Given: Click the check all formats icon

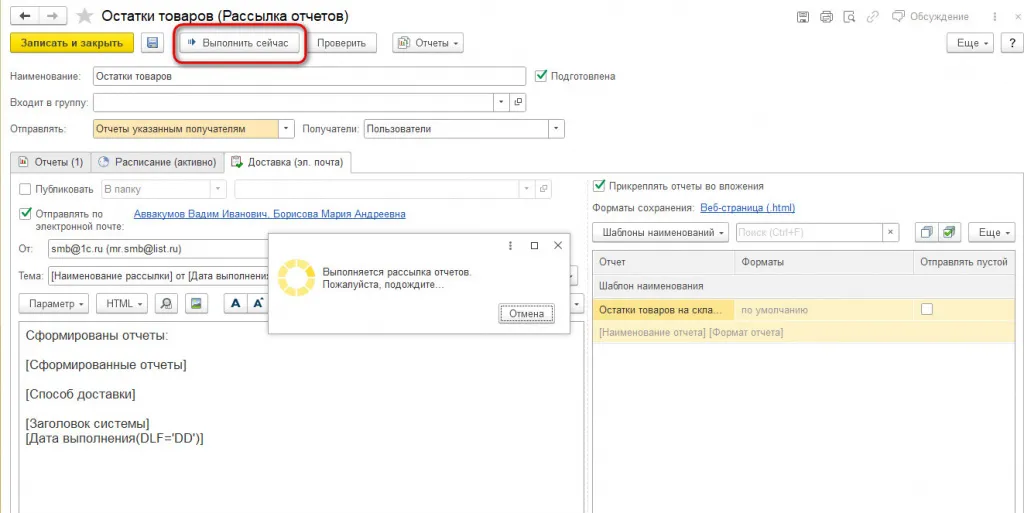Looking at the screenshot, I should coord(948,232).
